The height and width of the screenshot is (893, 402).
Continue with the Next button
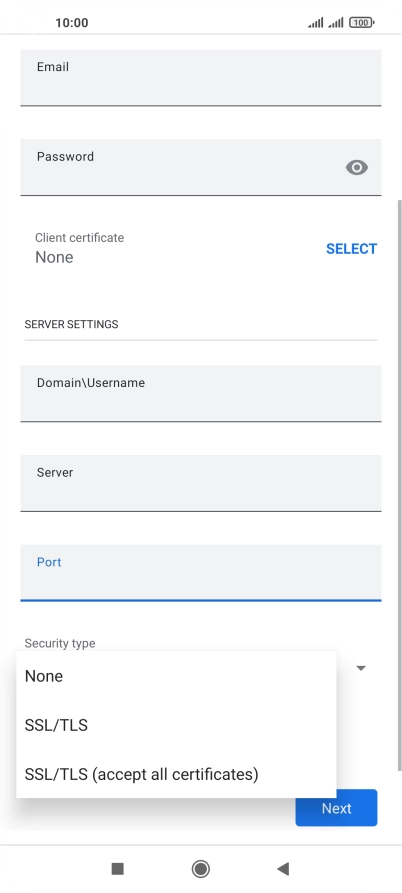[x=336, y=808]
